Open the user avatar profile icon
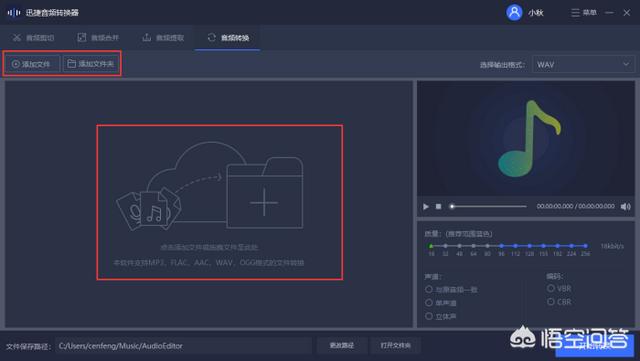640x361 pixels. point(514,13)
